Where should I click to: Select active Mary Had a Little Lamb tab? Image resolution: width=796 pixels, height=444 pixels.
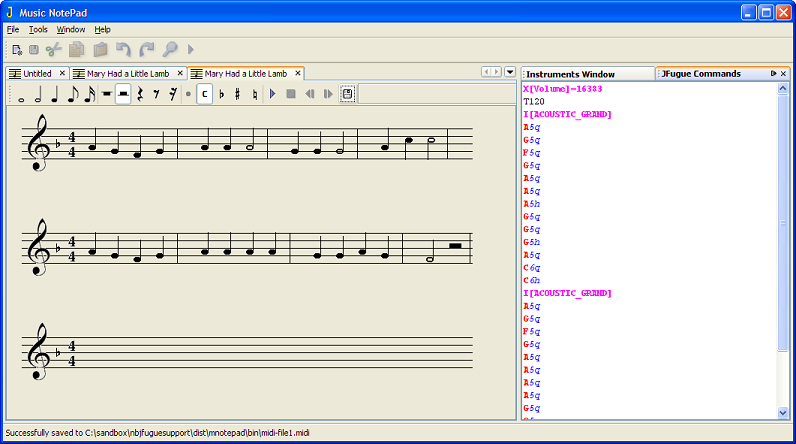[246, 74]
